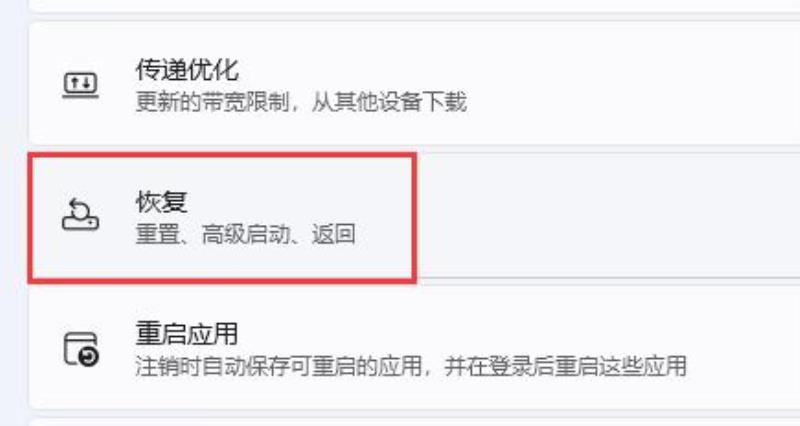800x426 pixels.
Task: Click empty space in the 传递优化 row
Action: tap(612, 84)
